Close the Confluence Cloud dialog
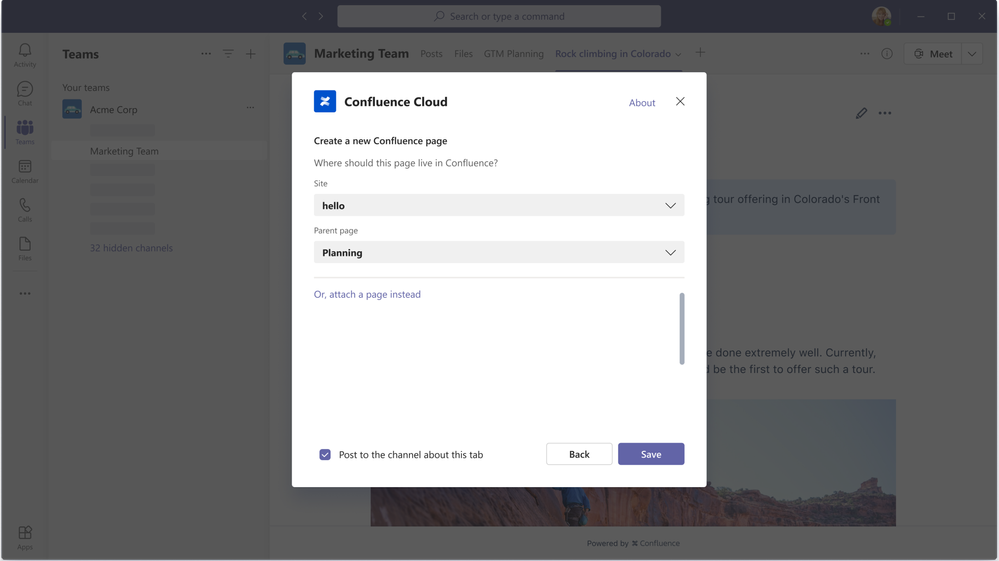 click(x=680, y=101)
